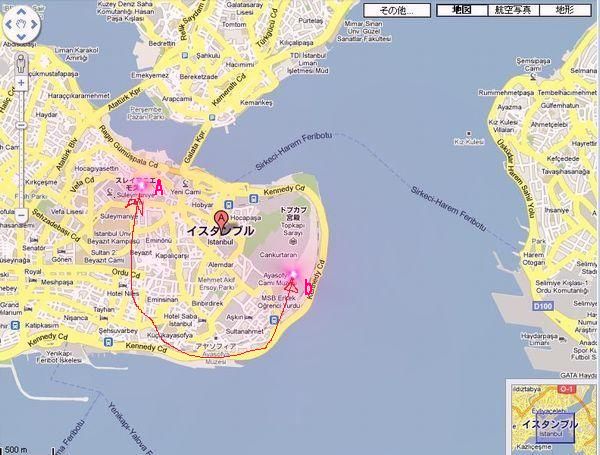Image resolution: width=600 pixels, height=455 pixels.
Task: Click the Cankurtaran label
Action: coord(278,254)
